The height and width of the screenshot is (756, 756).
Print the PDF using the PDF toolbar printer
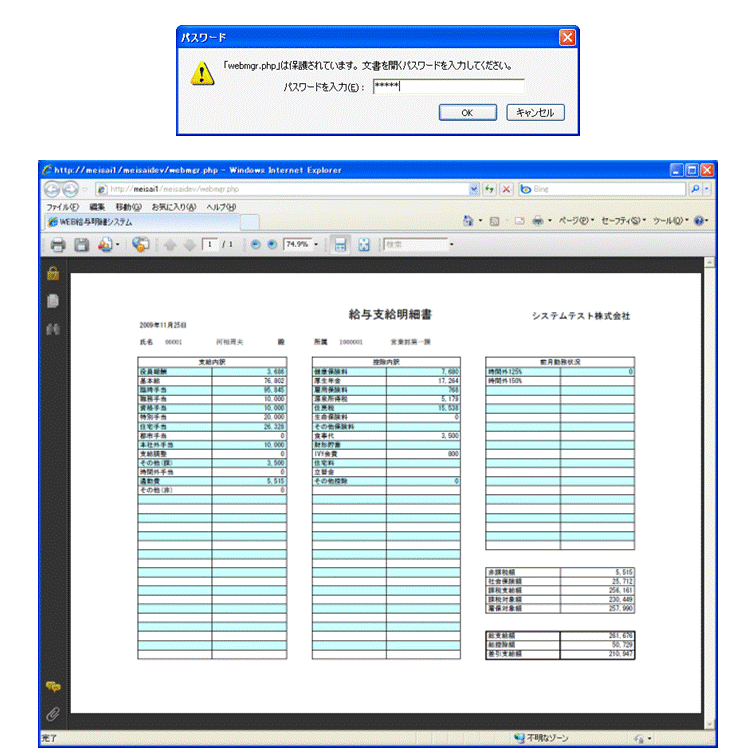tap(58, 245)
